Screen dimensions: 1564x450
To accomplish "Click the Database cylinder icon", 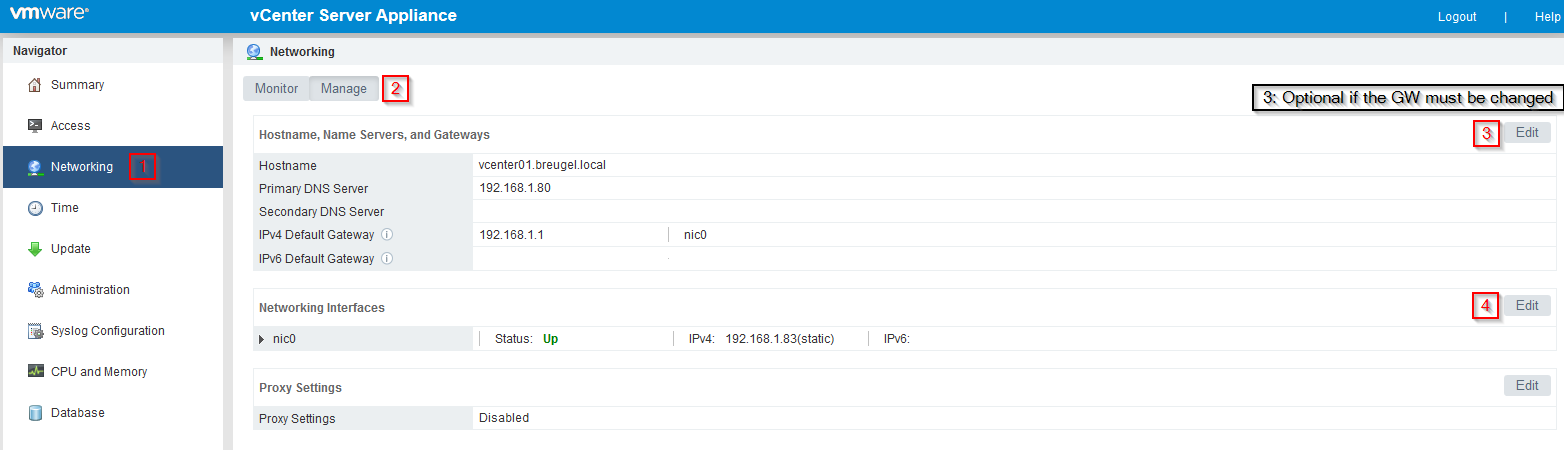I will (35, 413).
